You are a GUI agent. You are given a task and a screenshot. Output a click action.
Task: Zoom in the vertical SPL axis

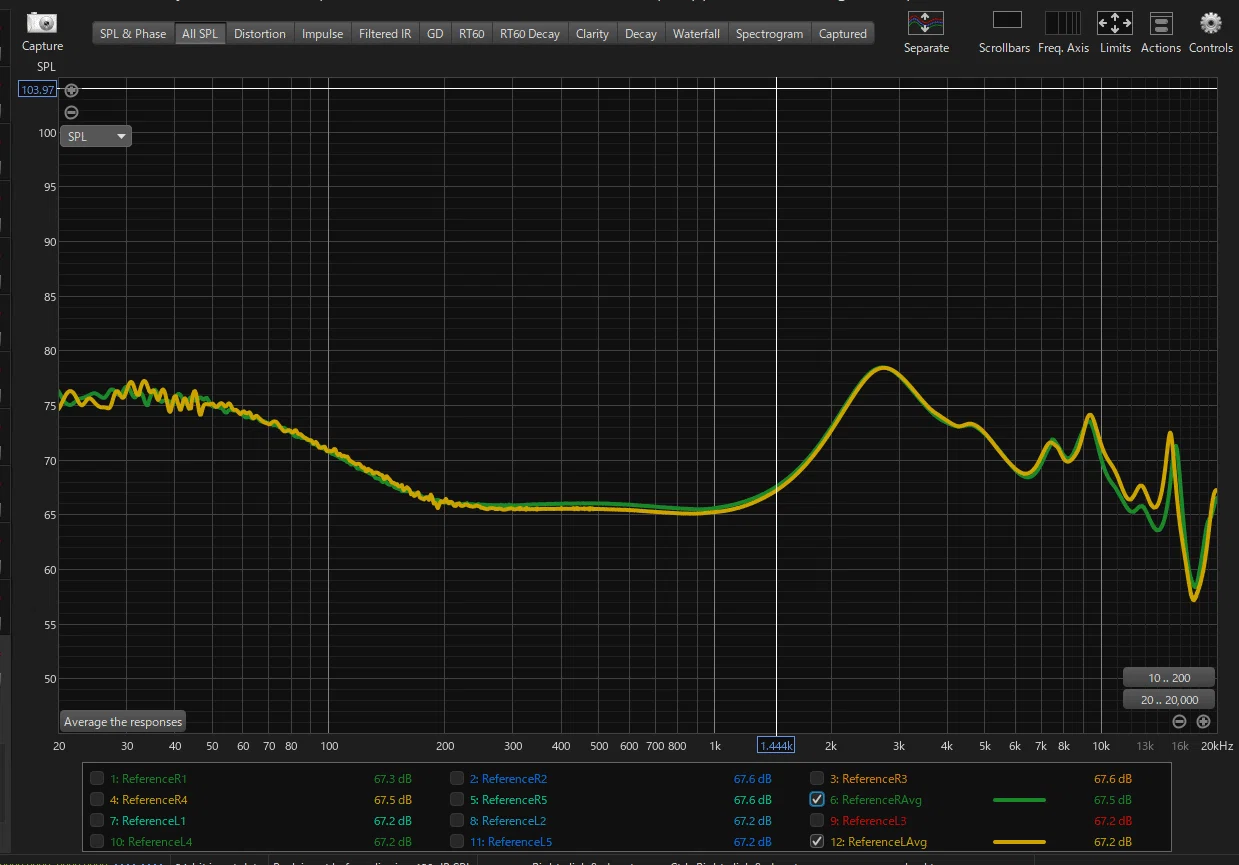[71, 90]
